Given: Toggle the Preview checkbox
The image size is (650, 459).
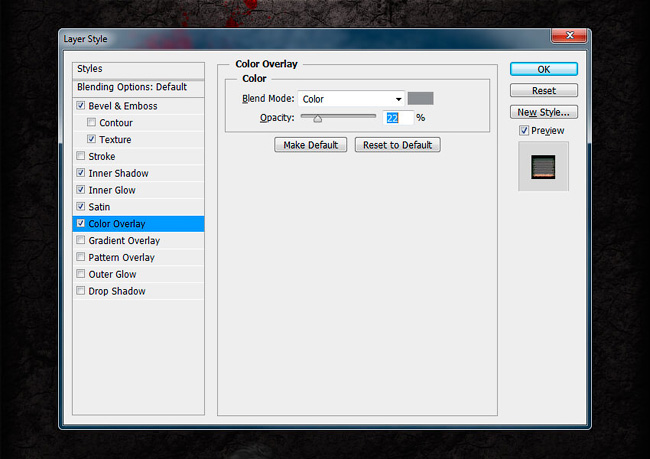Looking at the screenshot, I should [524, 131].
